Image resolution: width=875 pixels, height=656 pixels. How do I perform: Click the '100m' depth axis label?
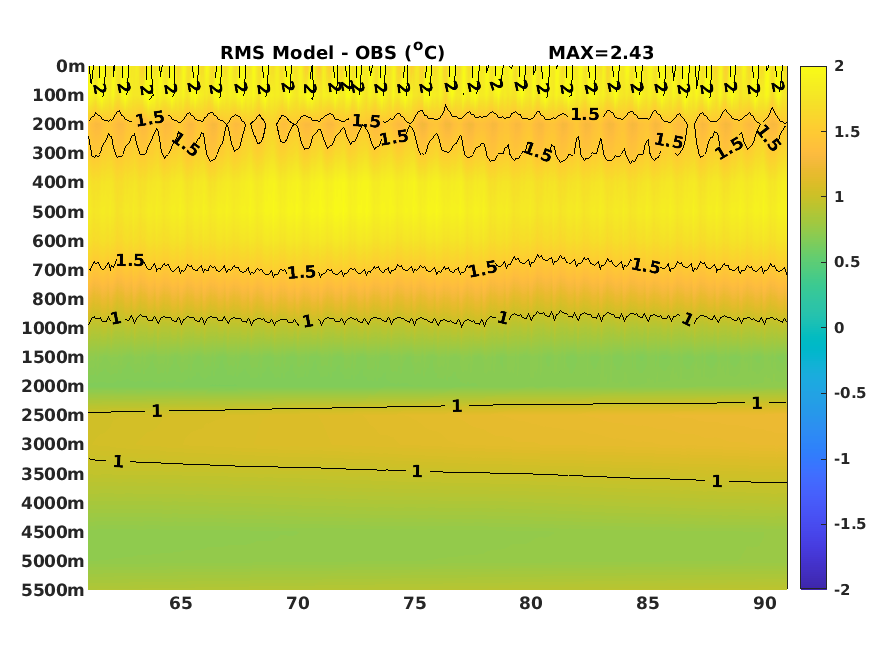tap(58, 95)
